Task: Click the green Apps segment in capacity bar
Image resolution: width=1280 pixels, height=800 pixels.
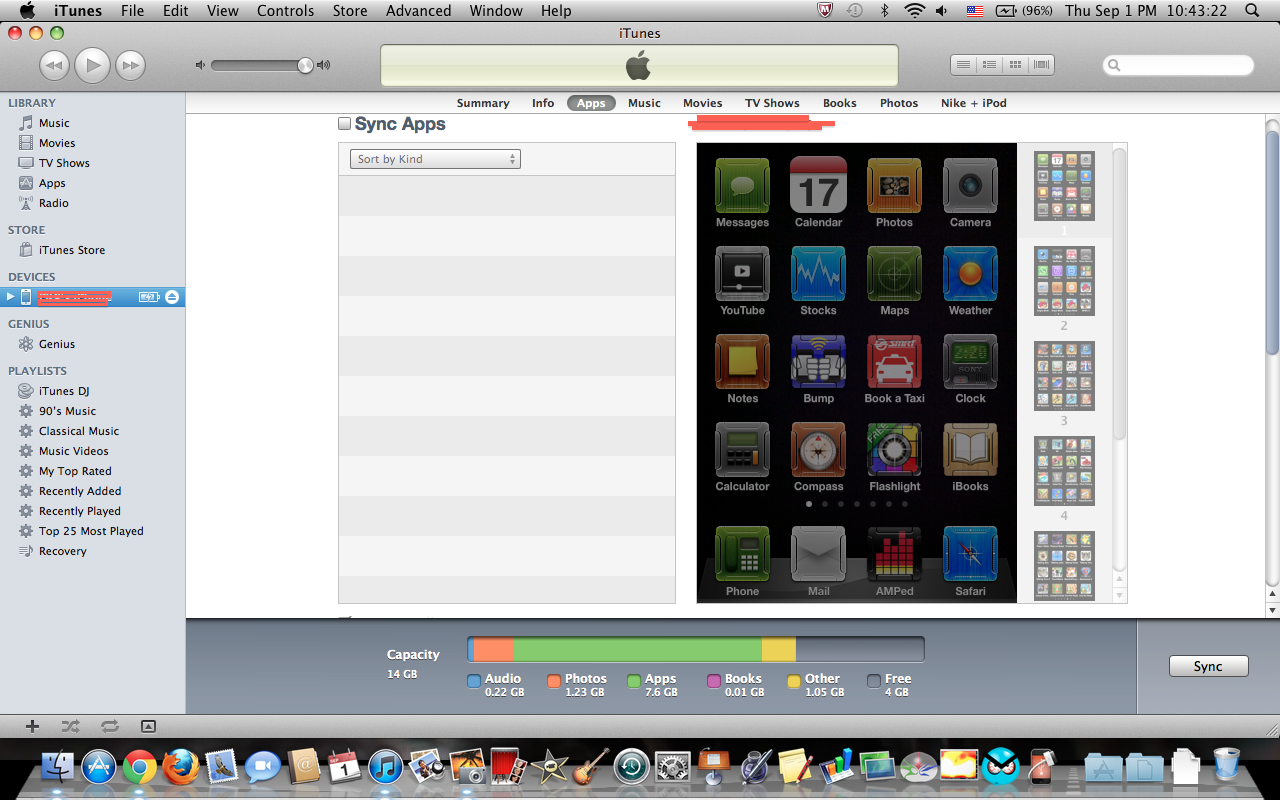Action: pos(637,649)
